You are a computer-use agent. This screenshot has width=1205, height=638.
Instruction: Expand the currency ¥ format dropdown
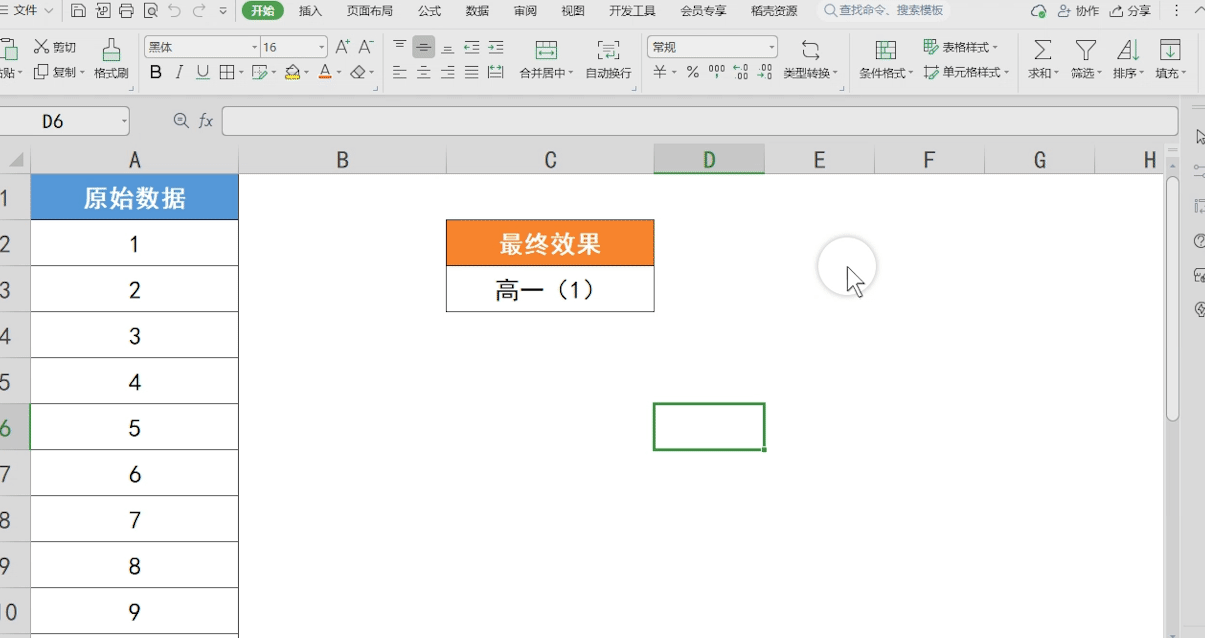674,72
